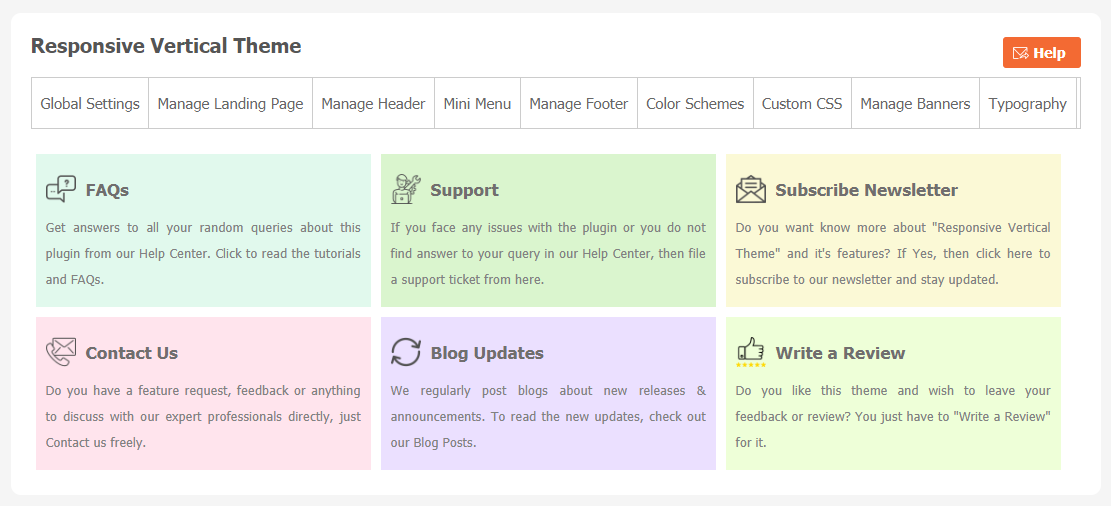Select the Mini Menu tab
1111x506 pixels.
tap(477, 103)
